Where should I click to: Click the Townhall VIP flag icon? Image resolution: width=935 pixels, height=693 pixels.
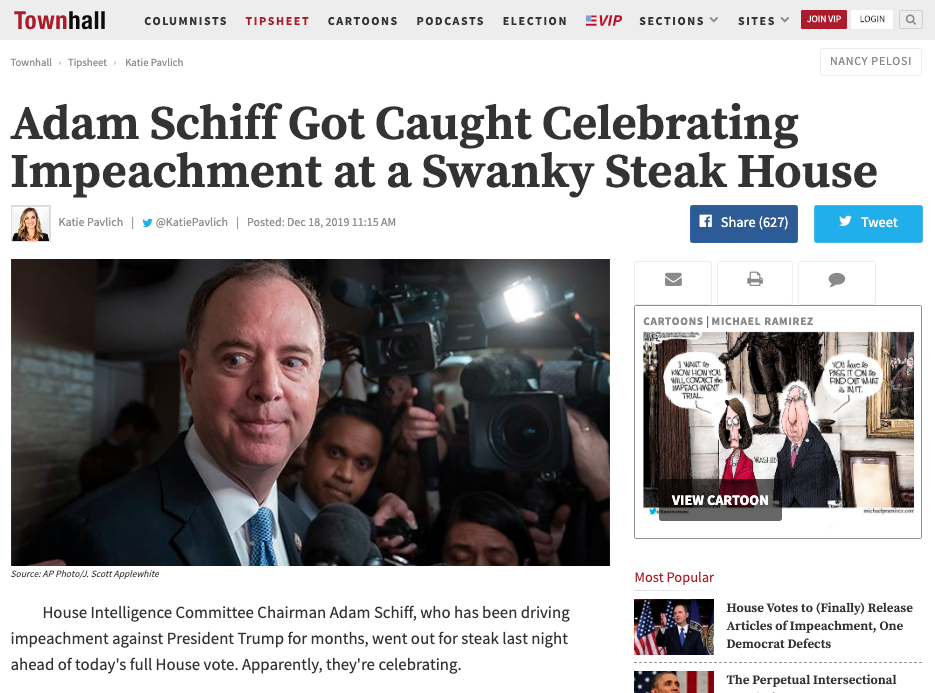click(591, 19)
